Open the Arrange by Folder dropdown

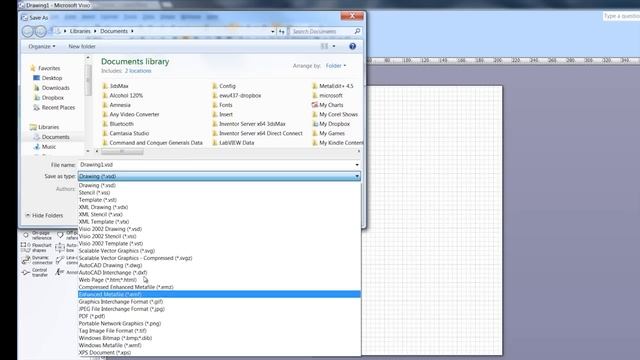pyautogui.click(x=336, y=66)
